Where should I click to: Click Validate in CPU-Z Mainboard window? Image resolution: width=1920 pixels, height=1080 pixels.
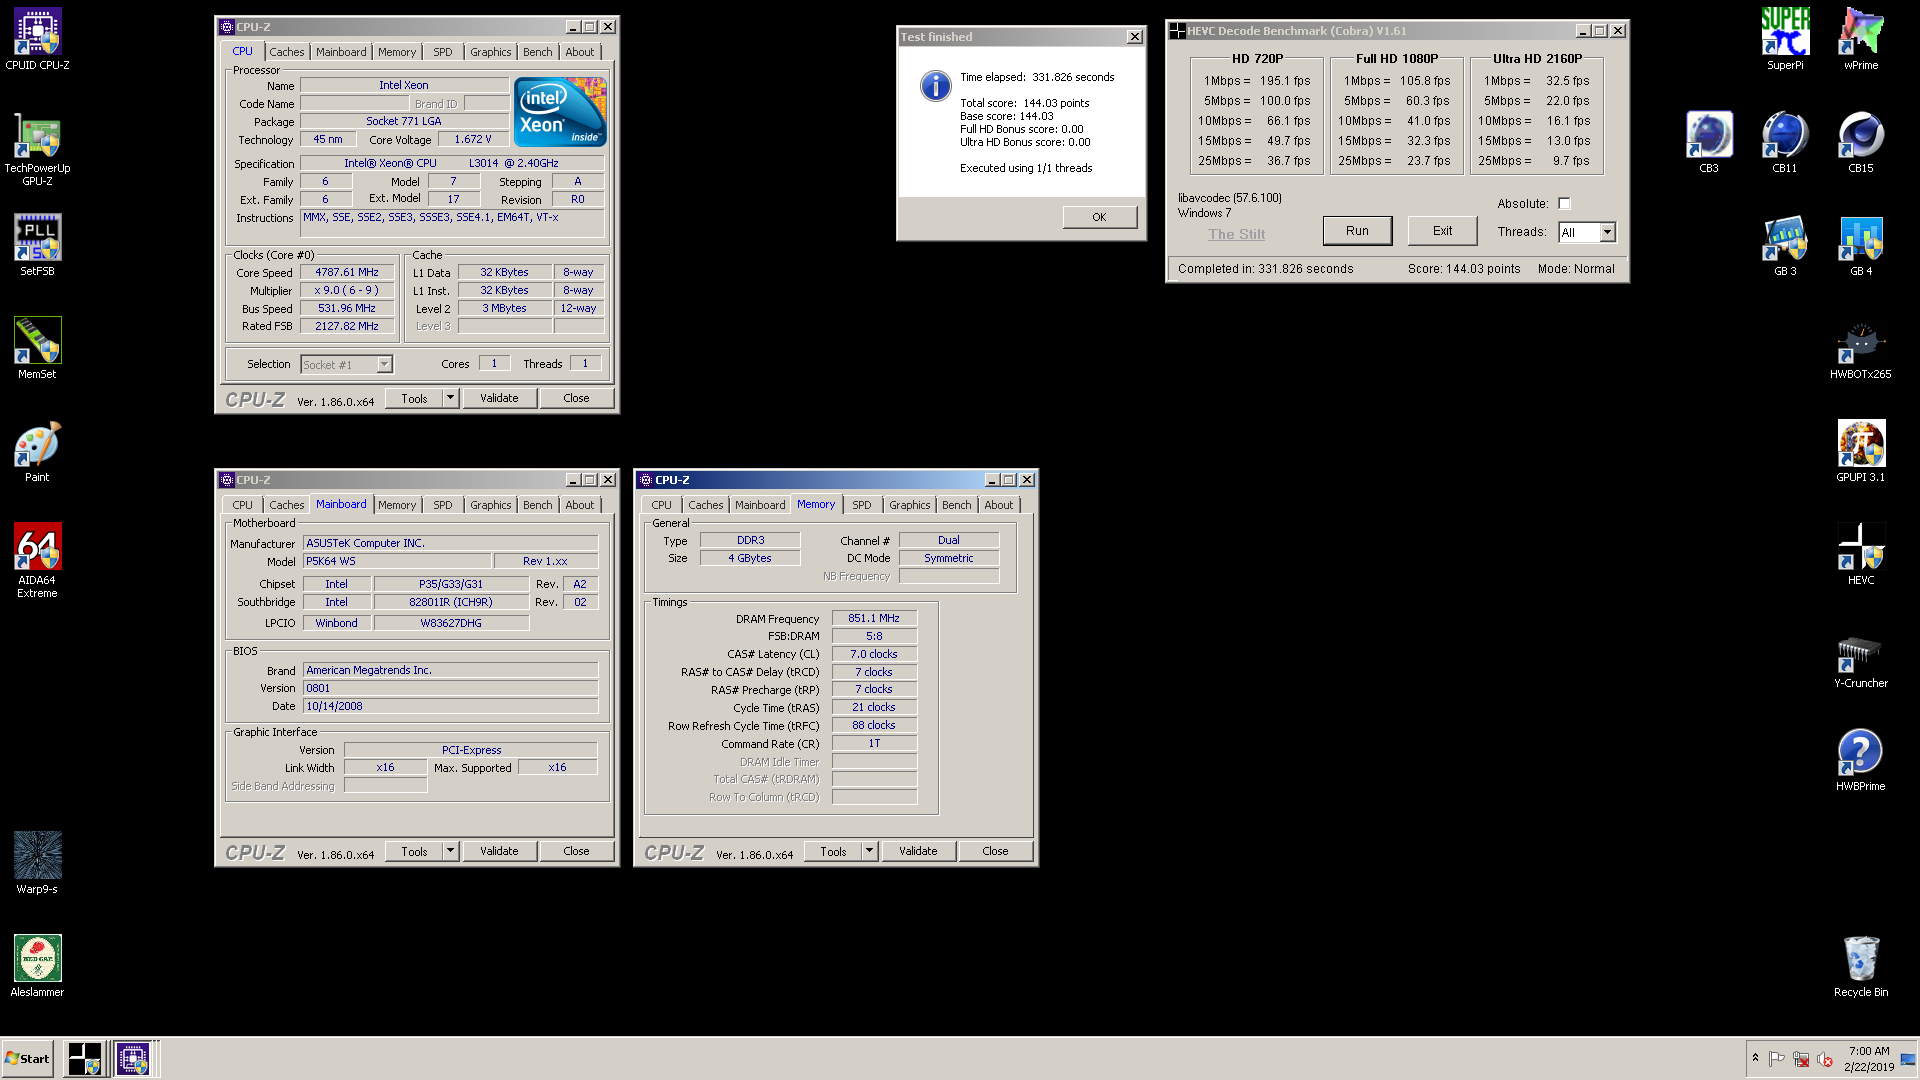499,851
